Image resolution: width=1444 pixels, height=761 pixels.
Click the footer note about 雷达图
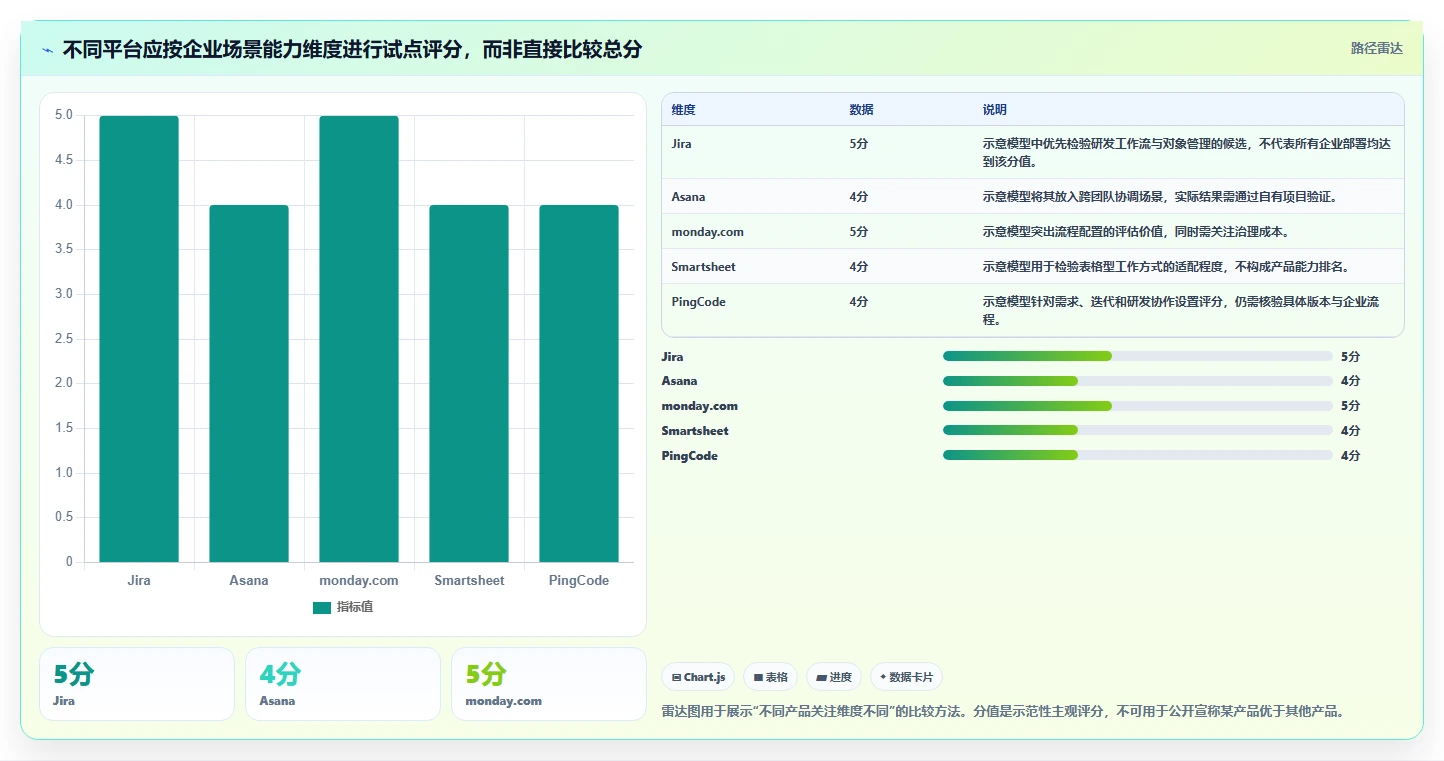pos(1003,712)
